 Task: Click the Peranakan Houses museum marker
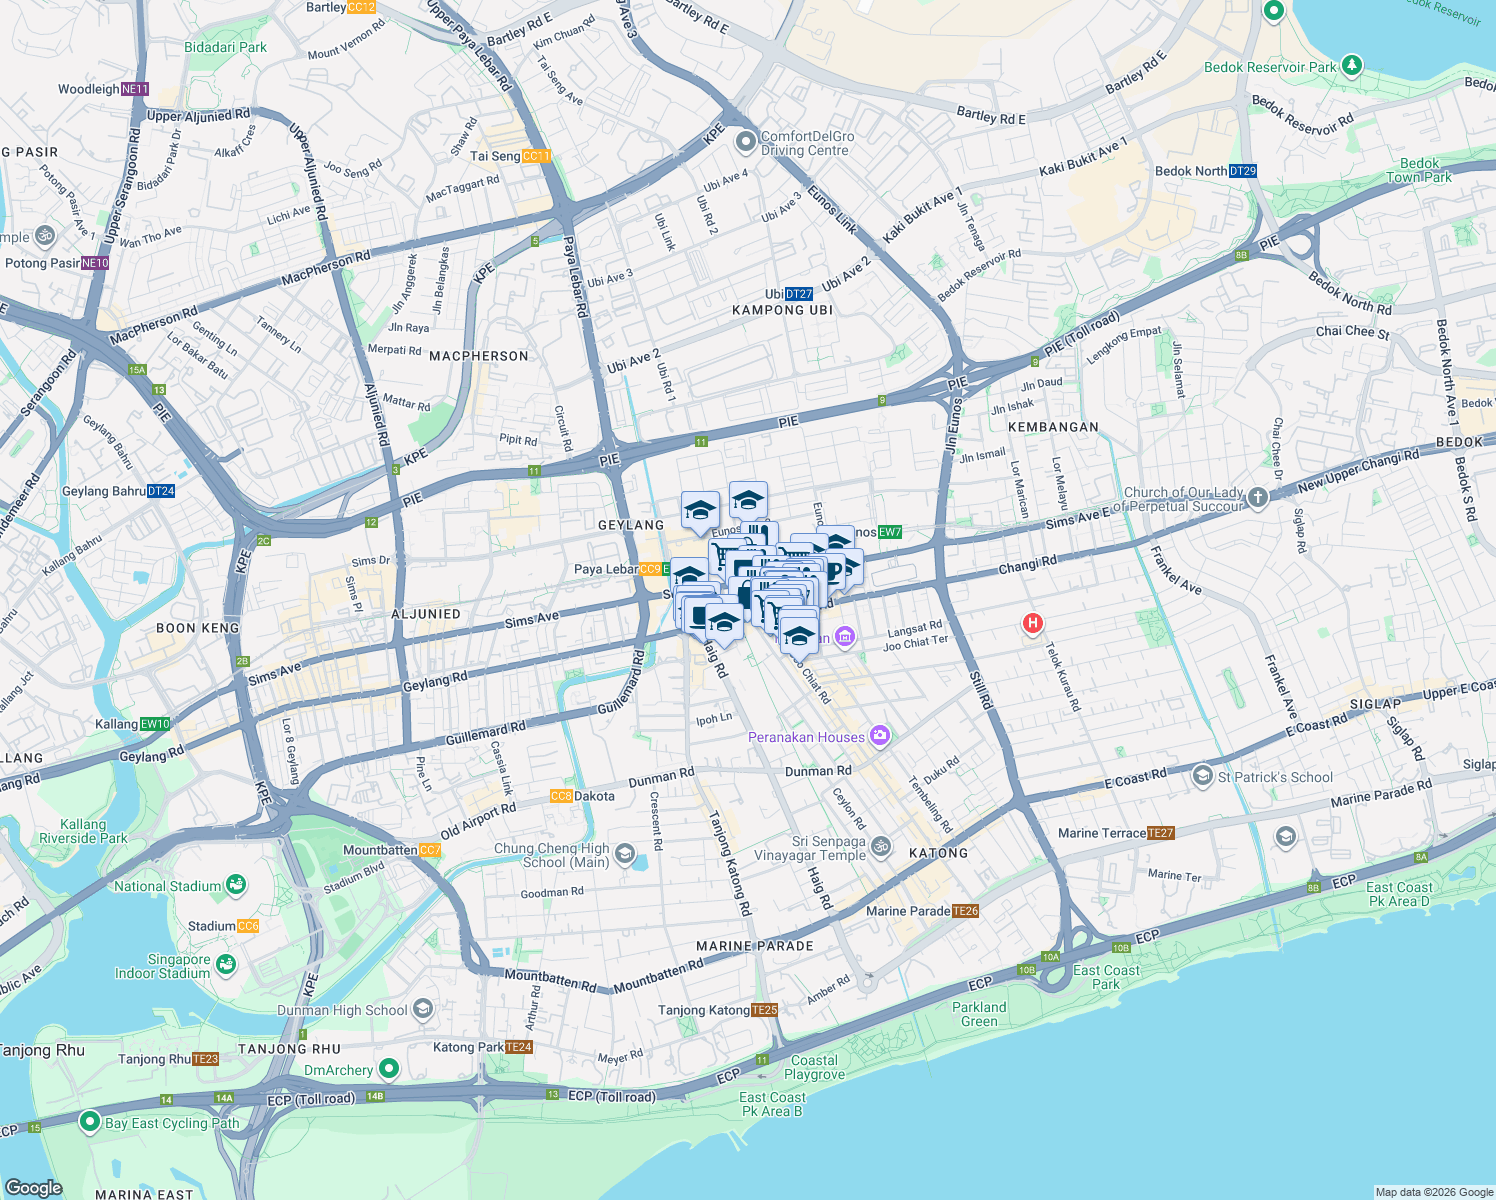tap(879, 736)
